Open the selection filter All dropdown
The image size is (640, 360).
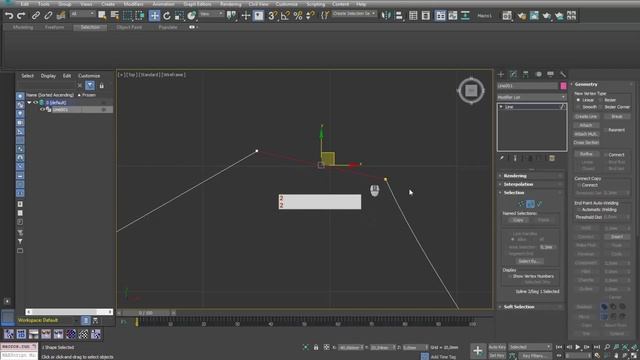82,14
